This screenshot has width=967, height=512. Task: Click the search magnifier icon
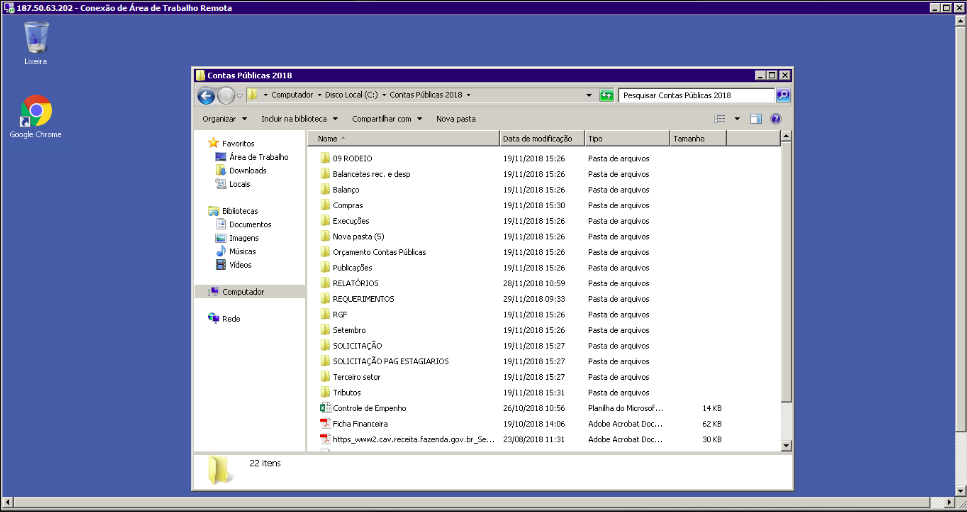(x=782, y=96)
